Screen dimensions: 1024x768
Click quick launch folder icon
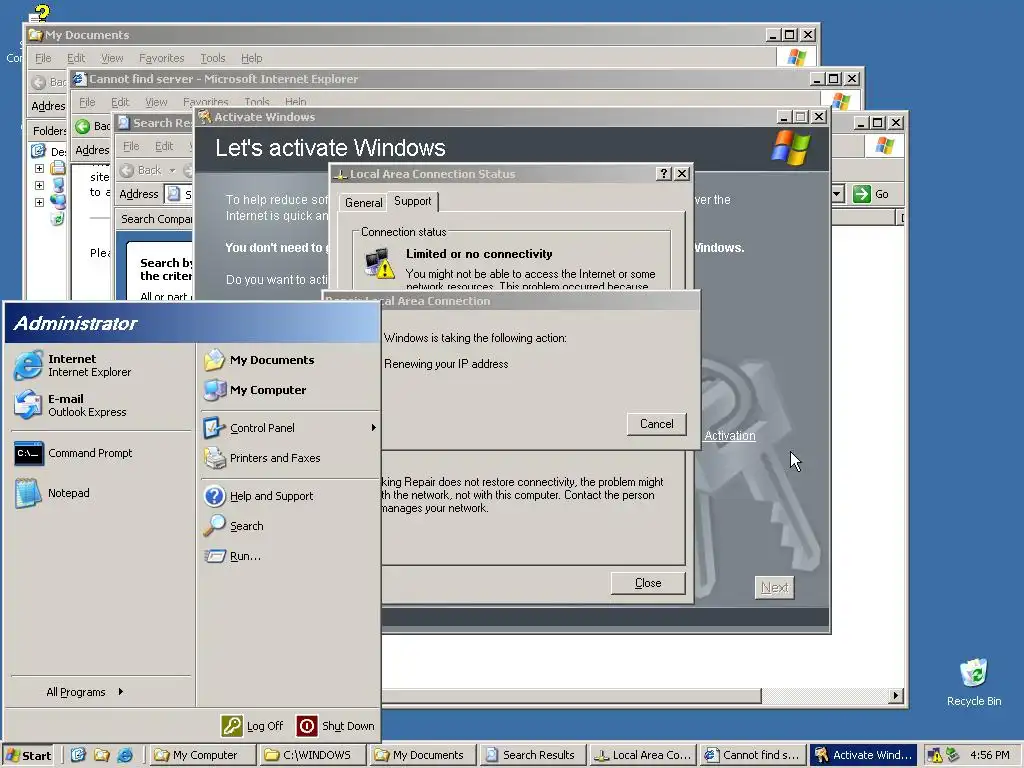point(101,755)
